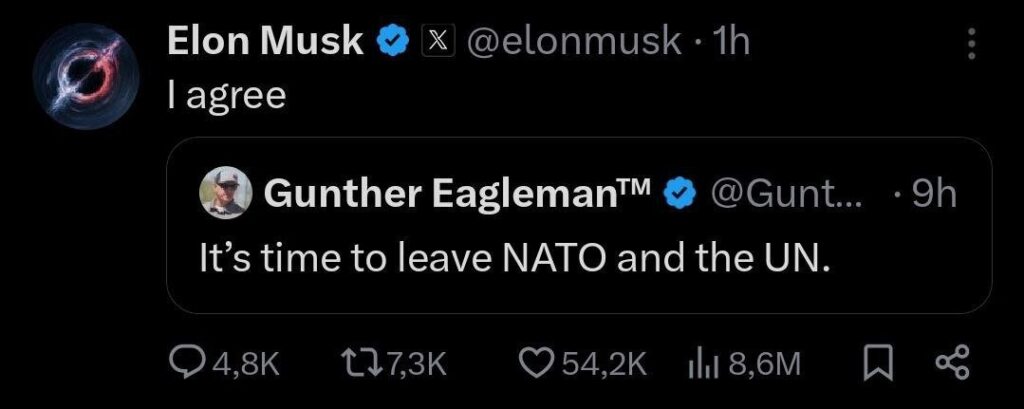Open the quoted tweet's 9h timestamp
Screen dimensions: 1024x409
tap(932, 193)
